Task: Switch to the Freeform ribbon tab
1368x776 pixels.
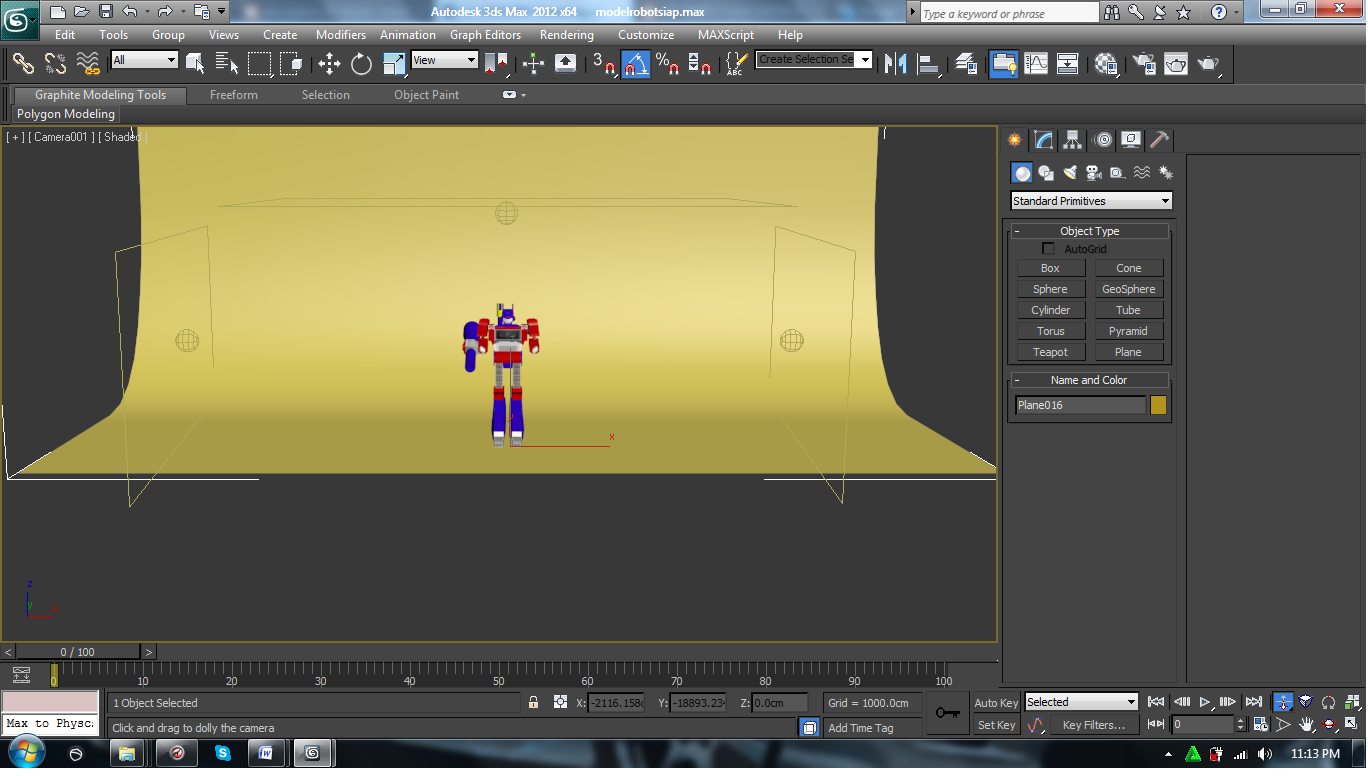Action: [233, 95]
